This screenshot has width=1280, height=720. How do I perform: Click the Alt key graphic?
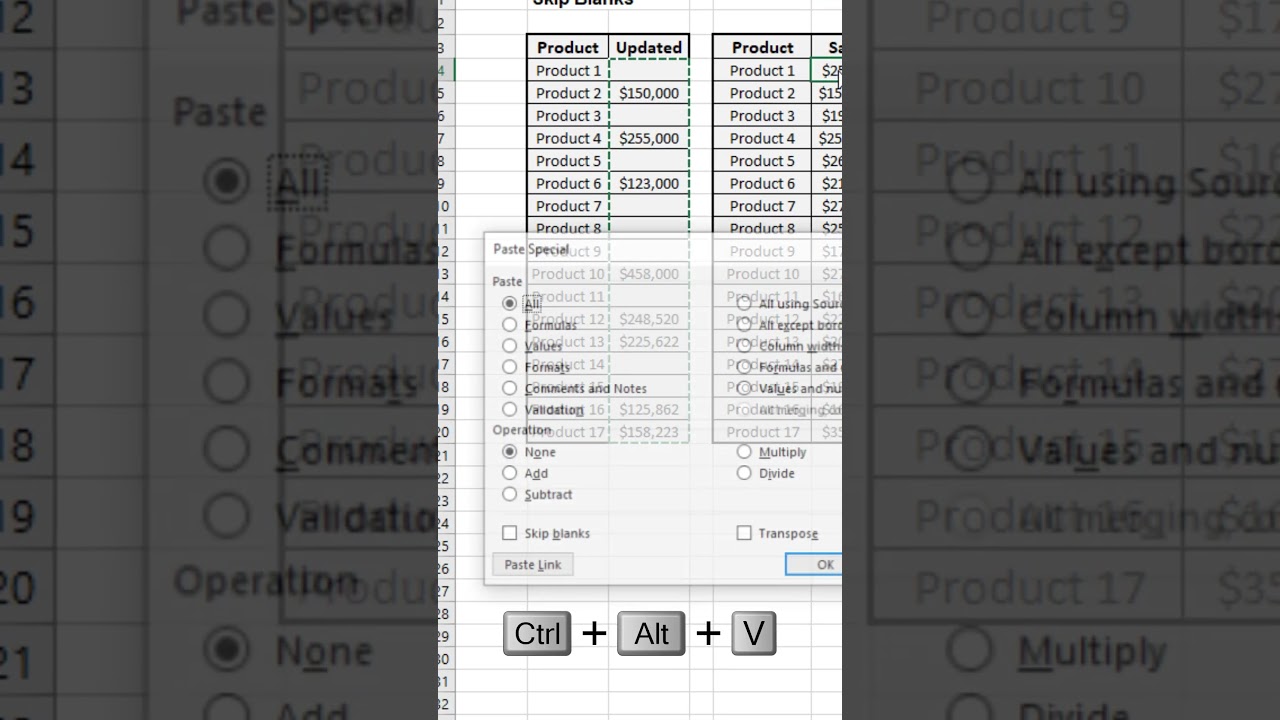(x=651, y=633)
